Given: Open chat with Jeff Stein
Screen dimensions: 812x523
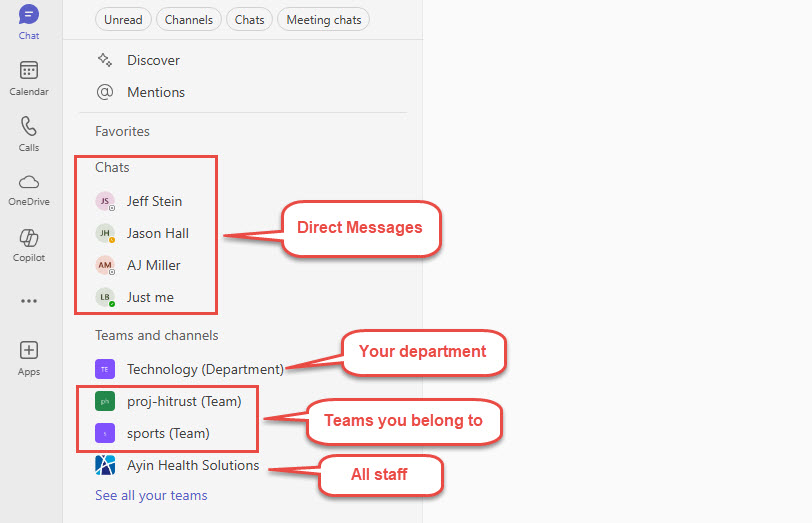Looking at the screenshot, I should [x=154, y=201].
